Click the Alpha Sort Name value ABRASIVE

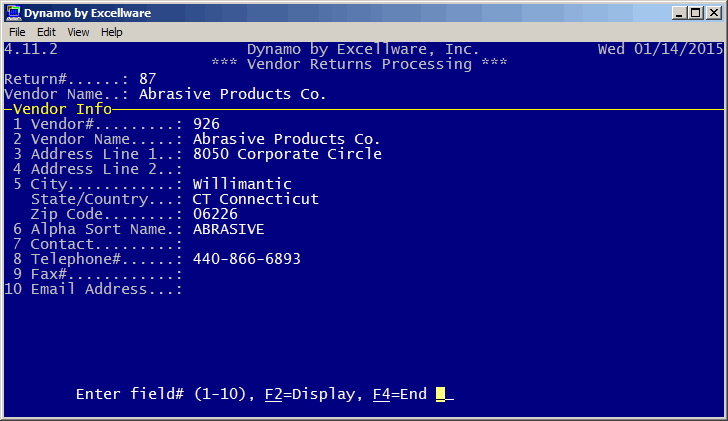[228, 229]
